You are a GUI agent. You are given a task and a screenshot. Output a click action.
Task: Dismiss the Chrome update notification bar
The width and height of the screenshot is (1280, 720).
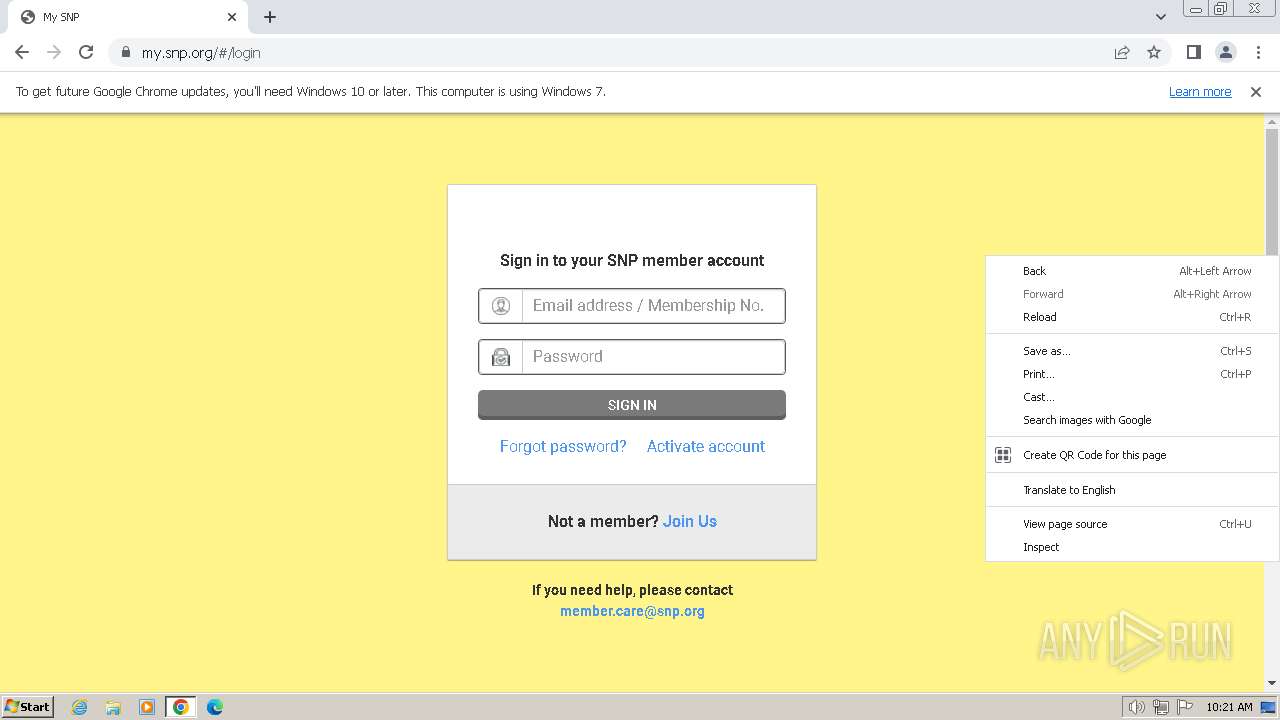1256,92
